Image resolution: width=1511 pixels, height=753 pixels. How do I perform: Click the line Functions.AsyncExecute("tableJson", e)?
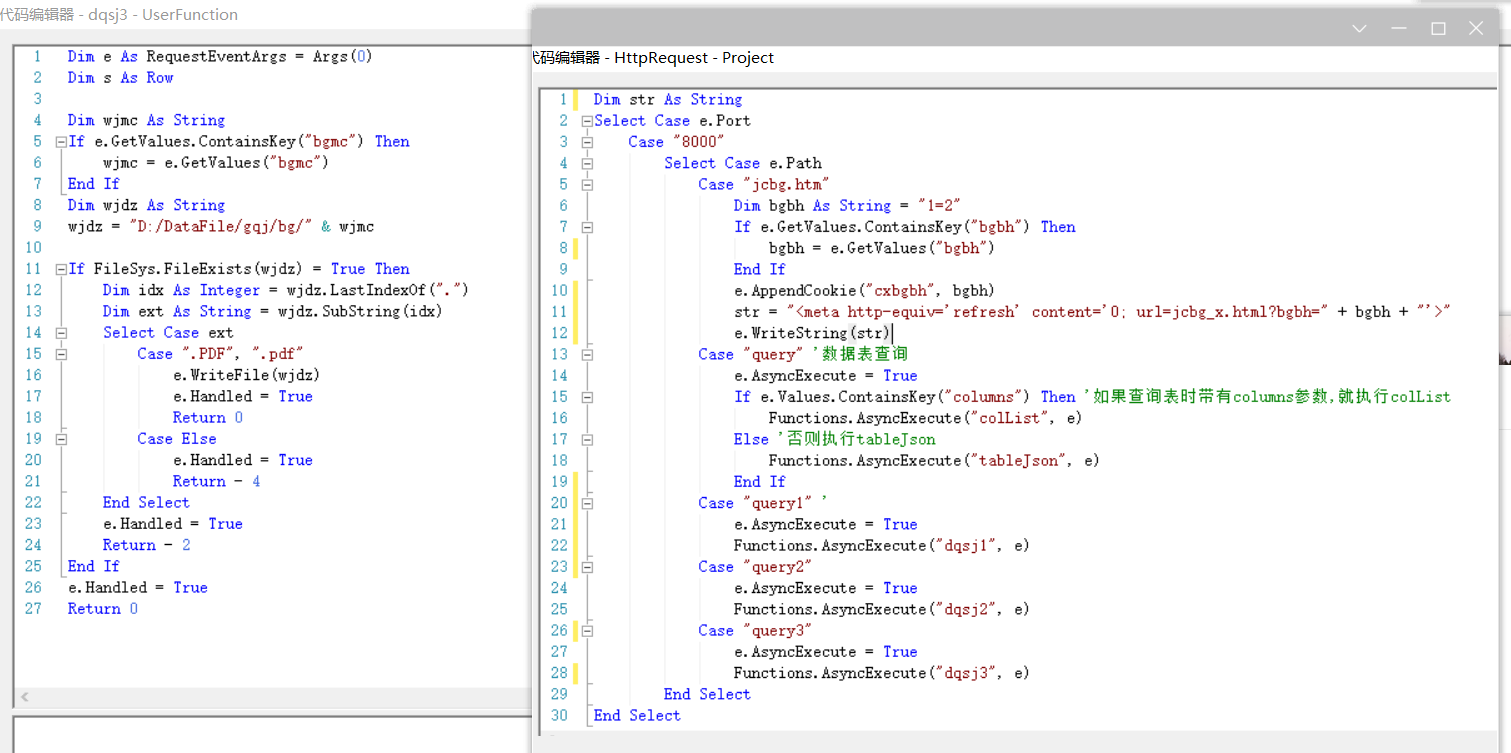point(934,460)
